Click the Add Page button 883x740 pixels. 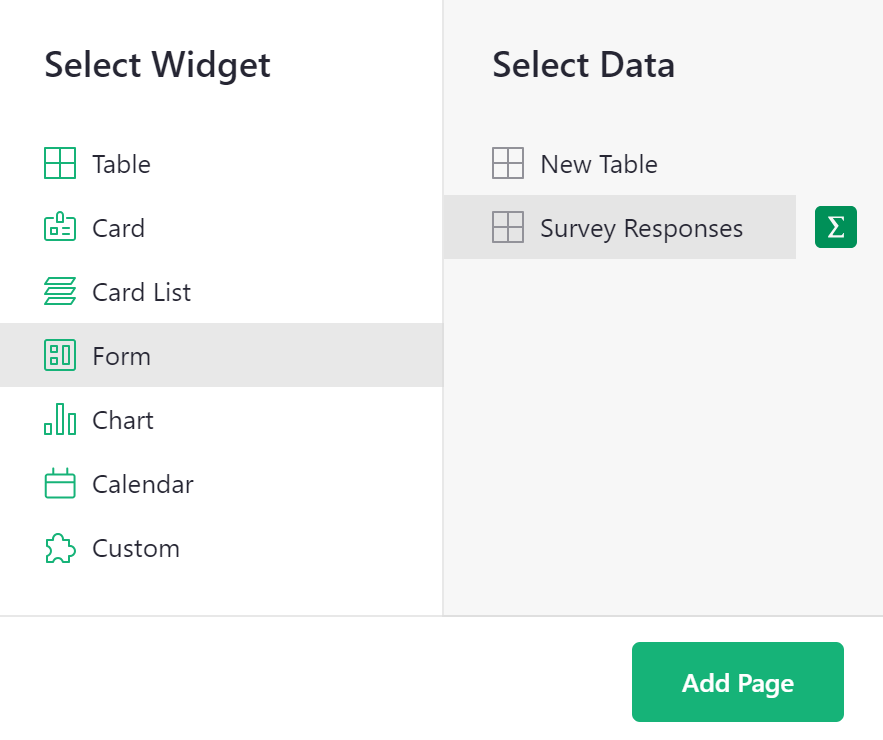(x=737, y=681)
